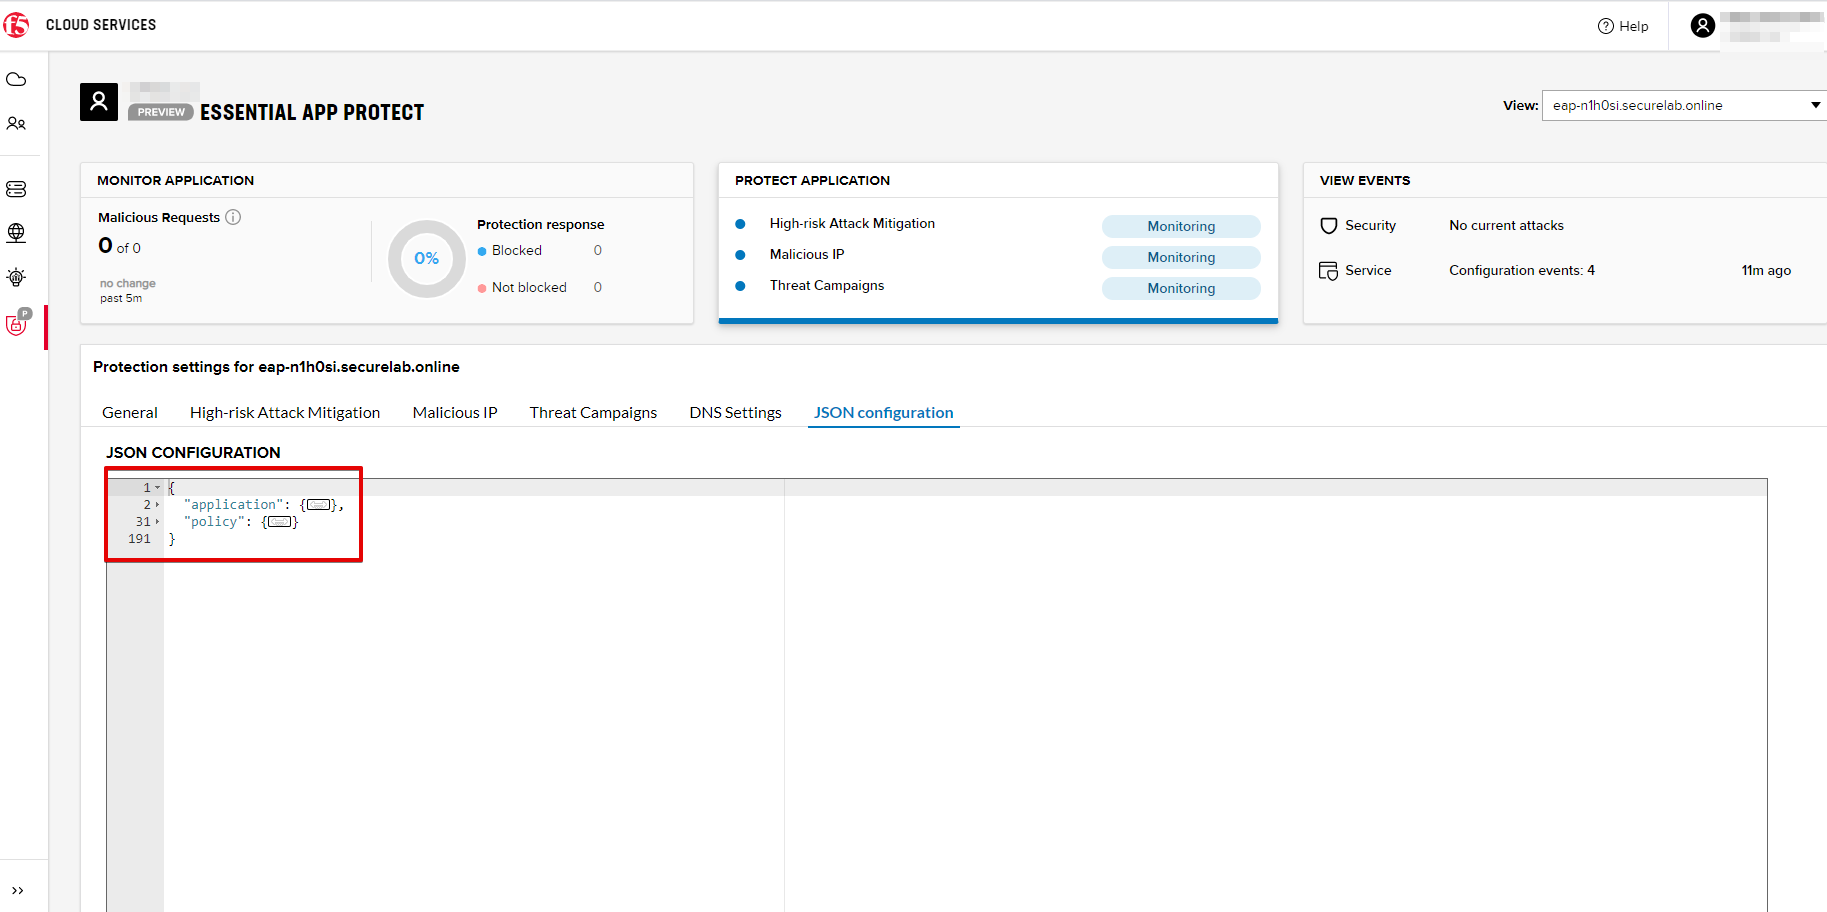Open the server stack sidebar icon
Viewport: 1827px width, 912px height.
pos(16,189)
